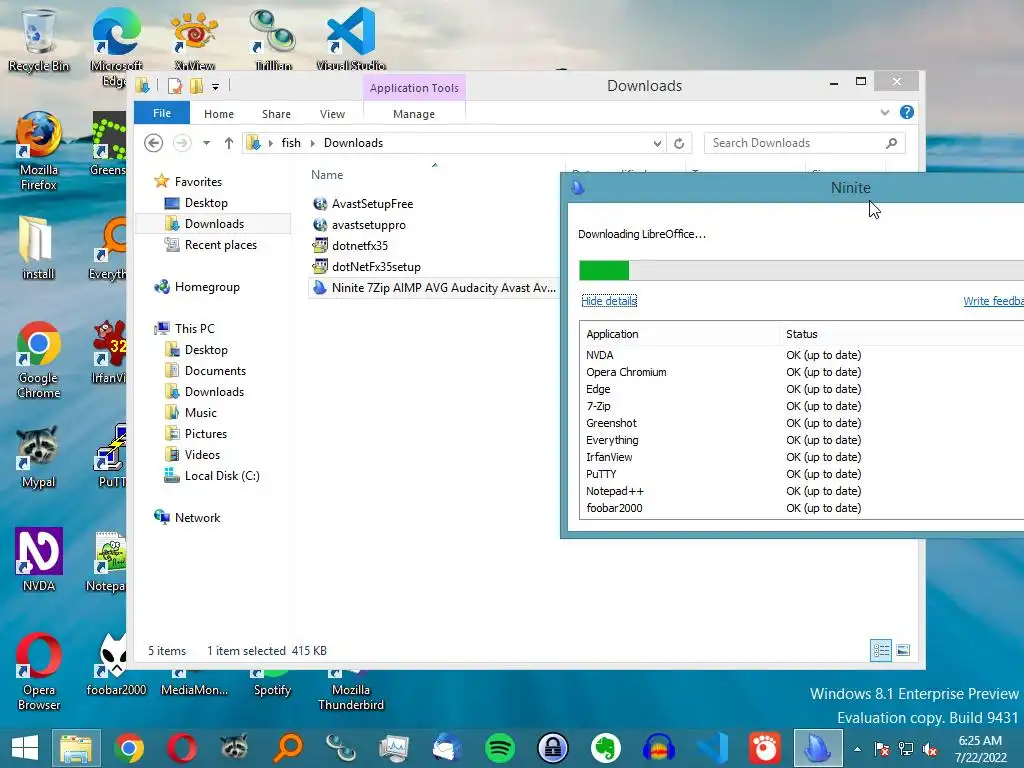1024x768 pixels.
Task: Launch foobar2000 desktop shortcut
Action: [x=116, y=665]
